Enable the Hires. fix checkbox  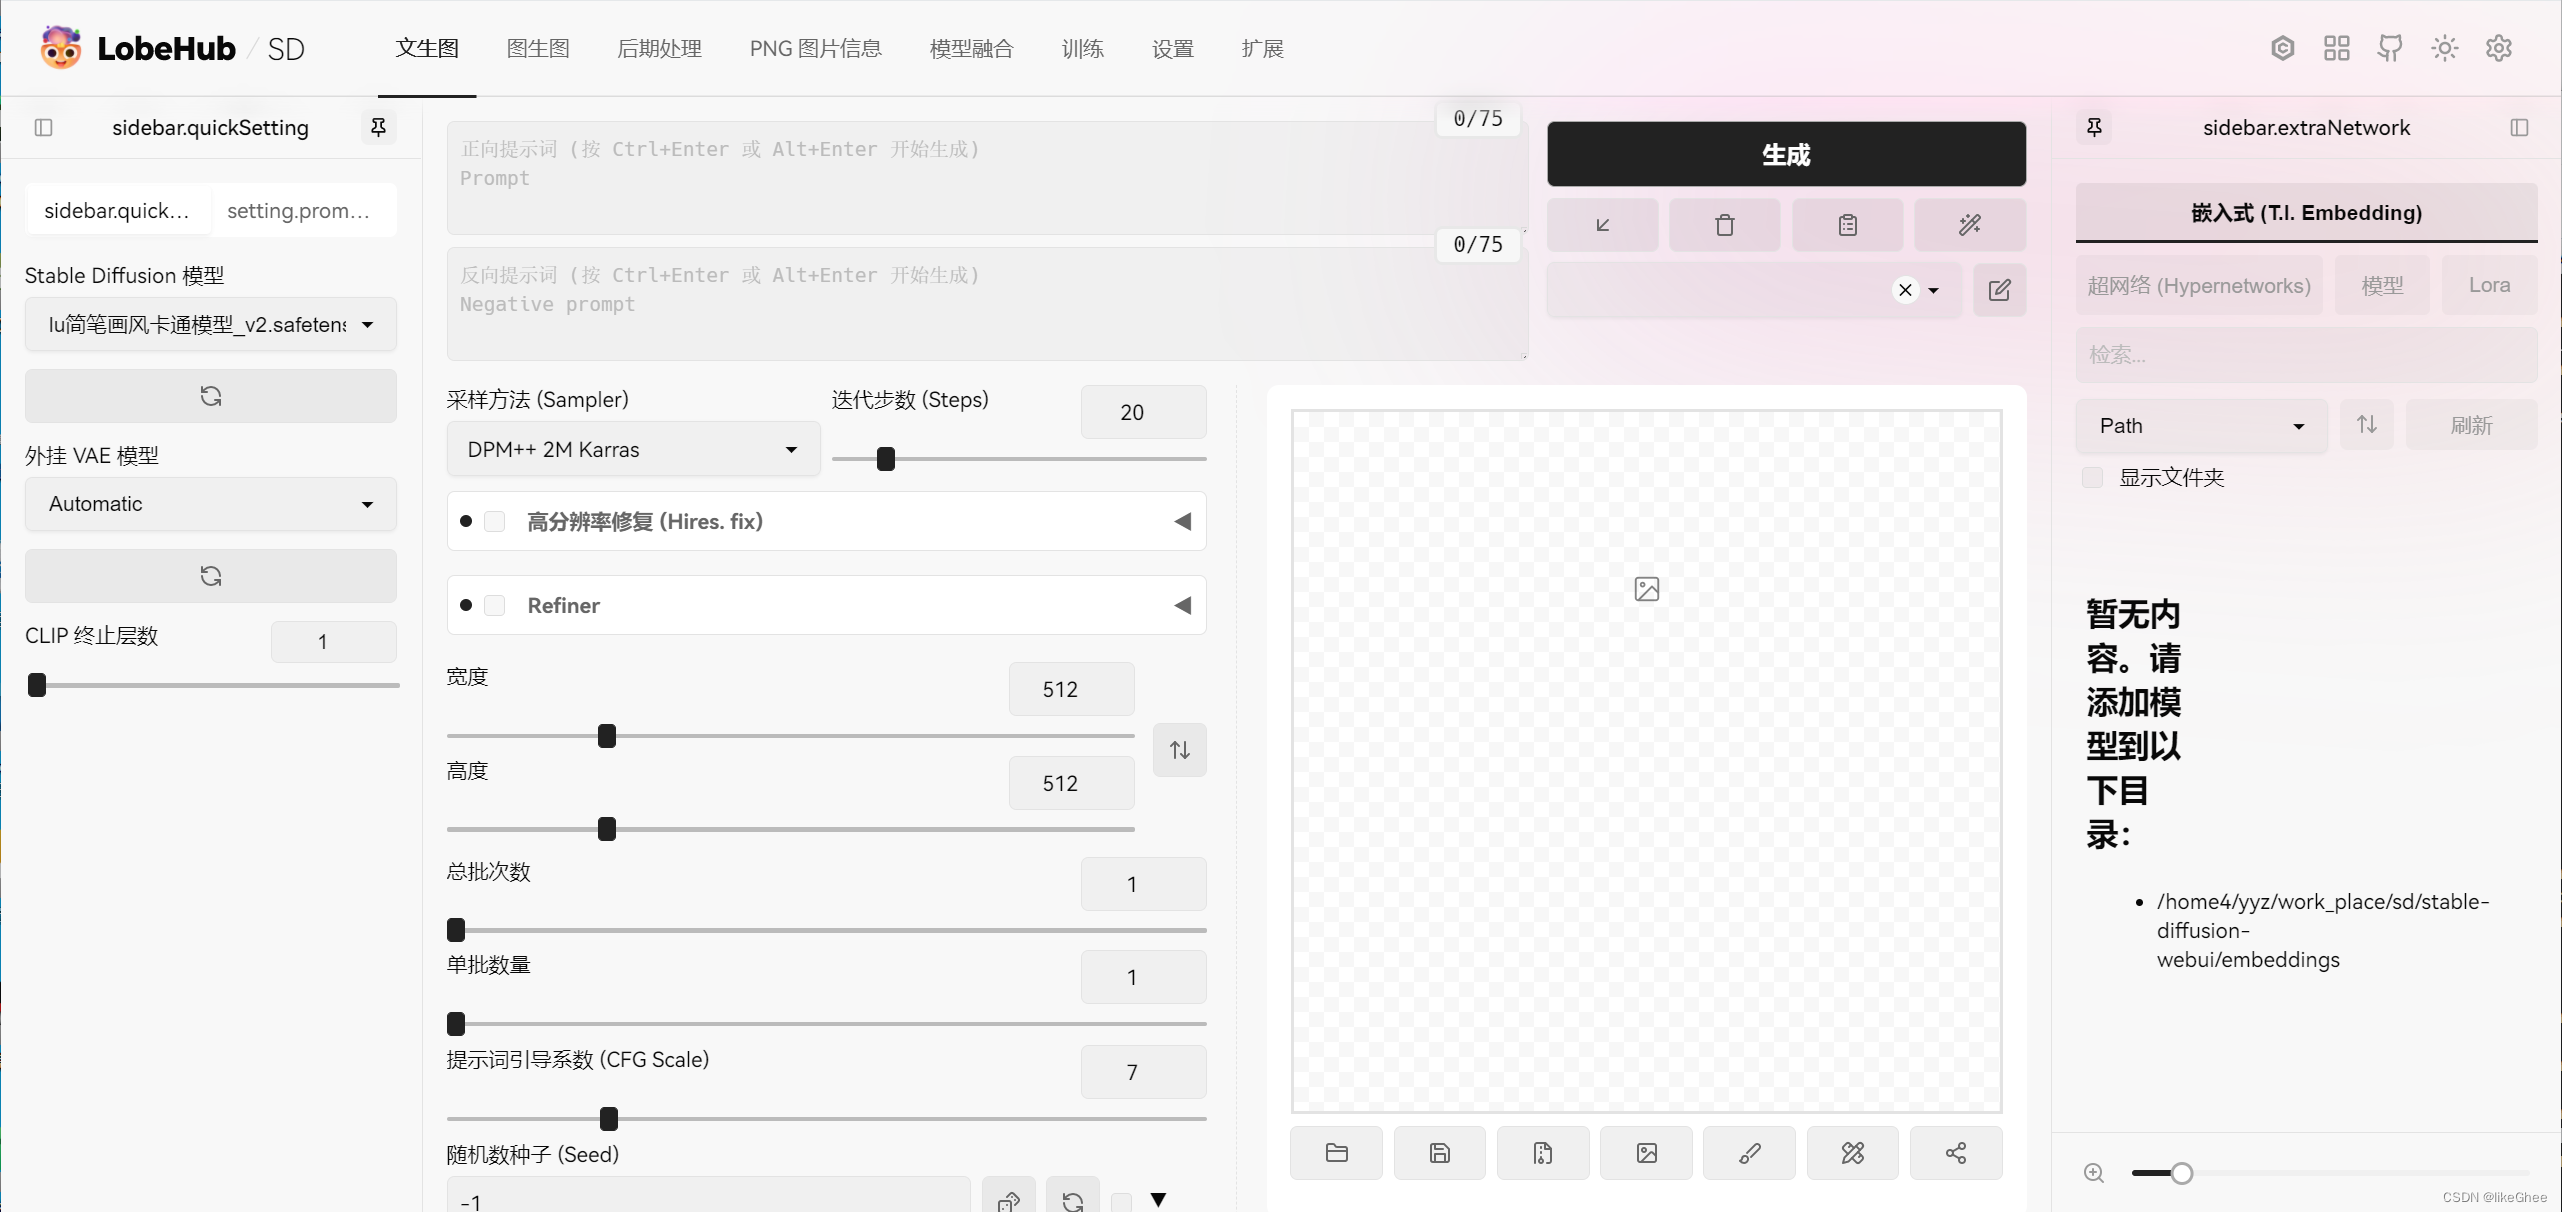(495, 521)
